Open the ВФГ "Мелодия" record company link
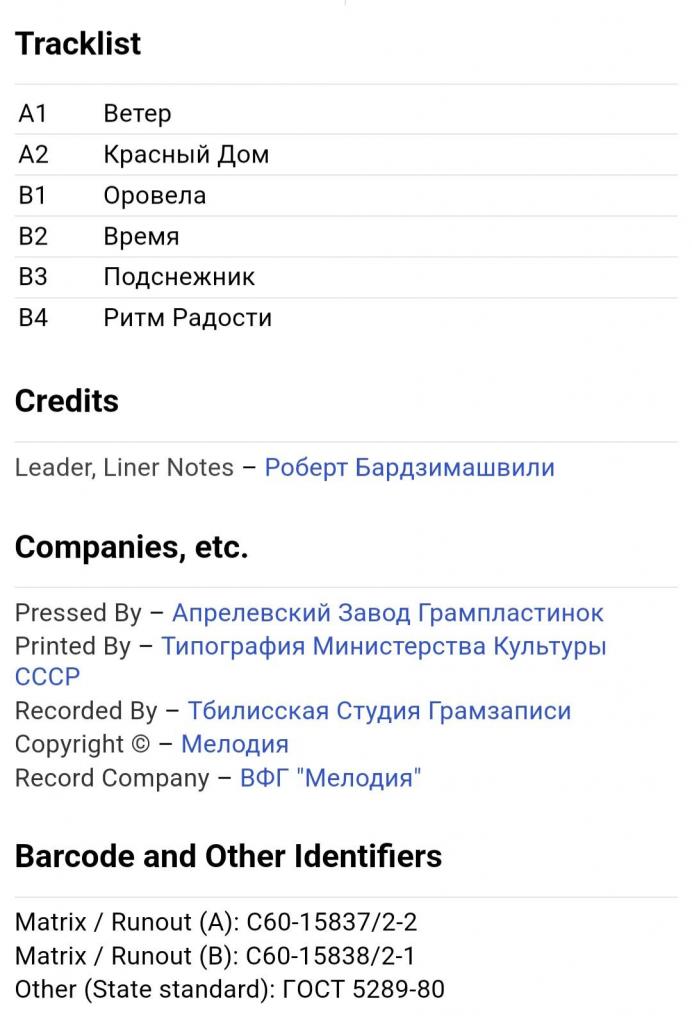Image resolution: width=692 pixels, height=1024 pixels. click(330, 778)
